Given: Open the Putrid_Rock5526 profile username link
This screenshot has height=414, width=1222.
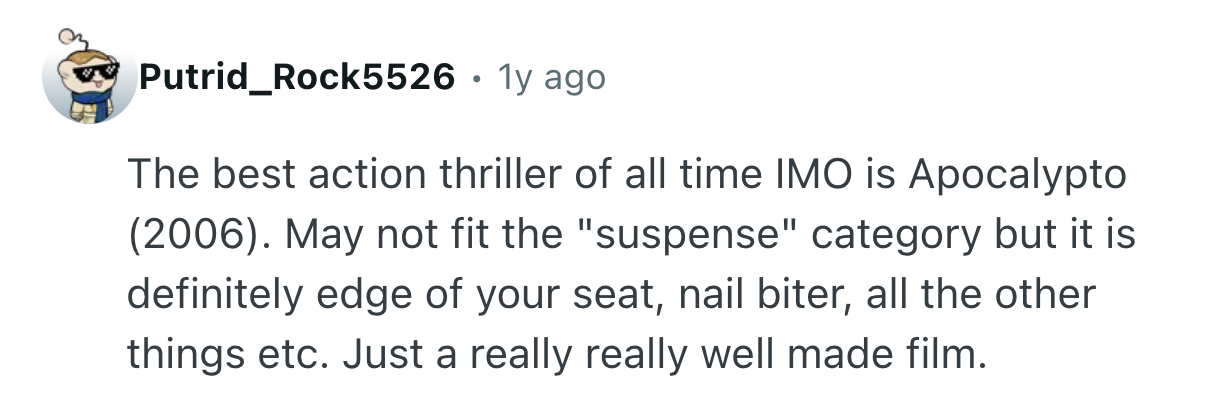Looking at the screenshot, I should tap(297, 75).
